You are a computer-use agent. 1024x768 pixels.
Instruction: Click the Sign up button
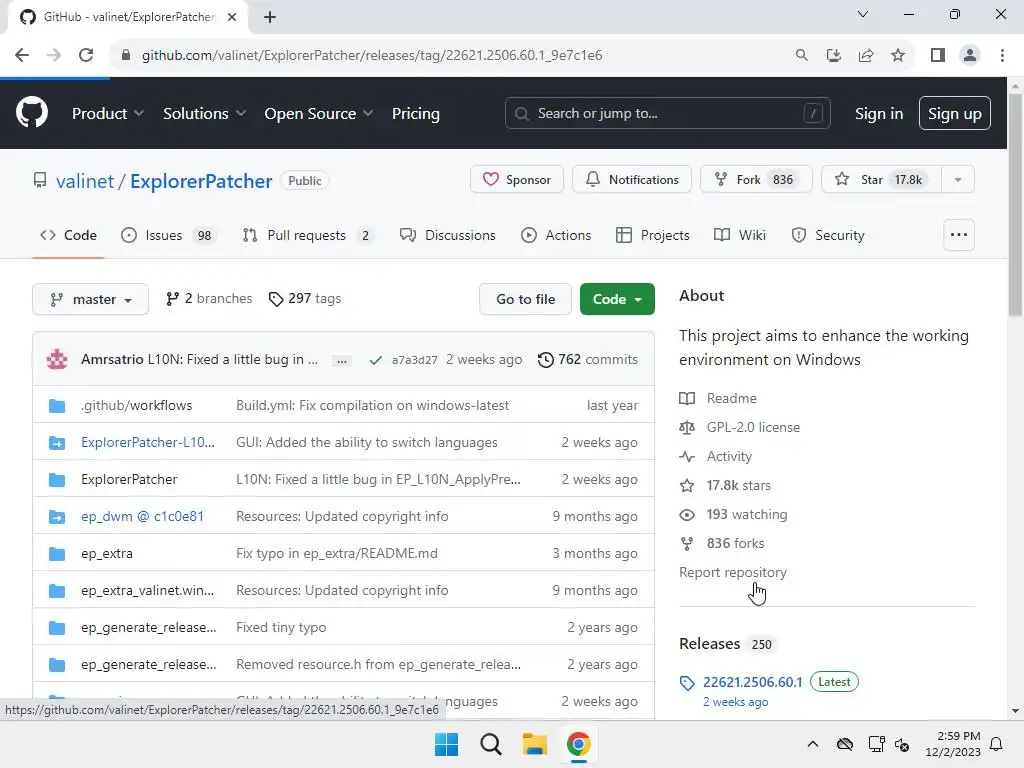click(x=954, y=113)
